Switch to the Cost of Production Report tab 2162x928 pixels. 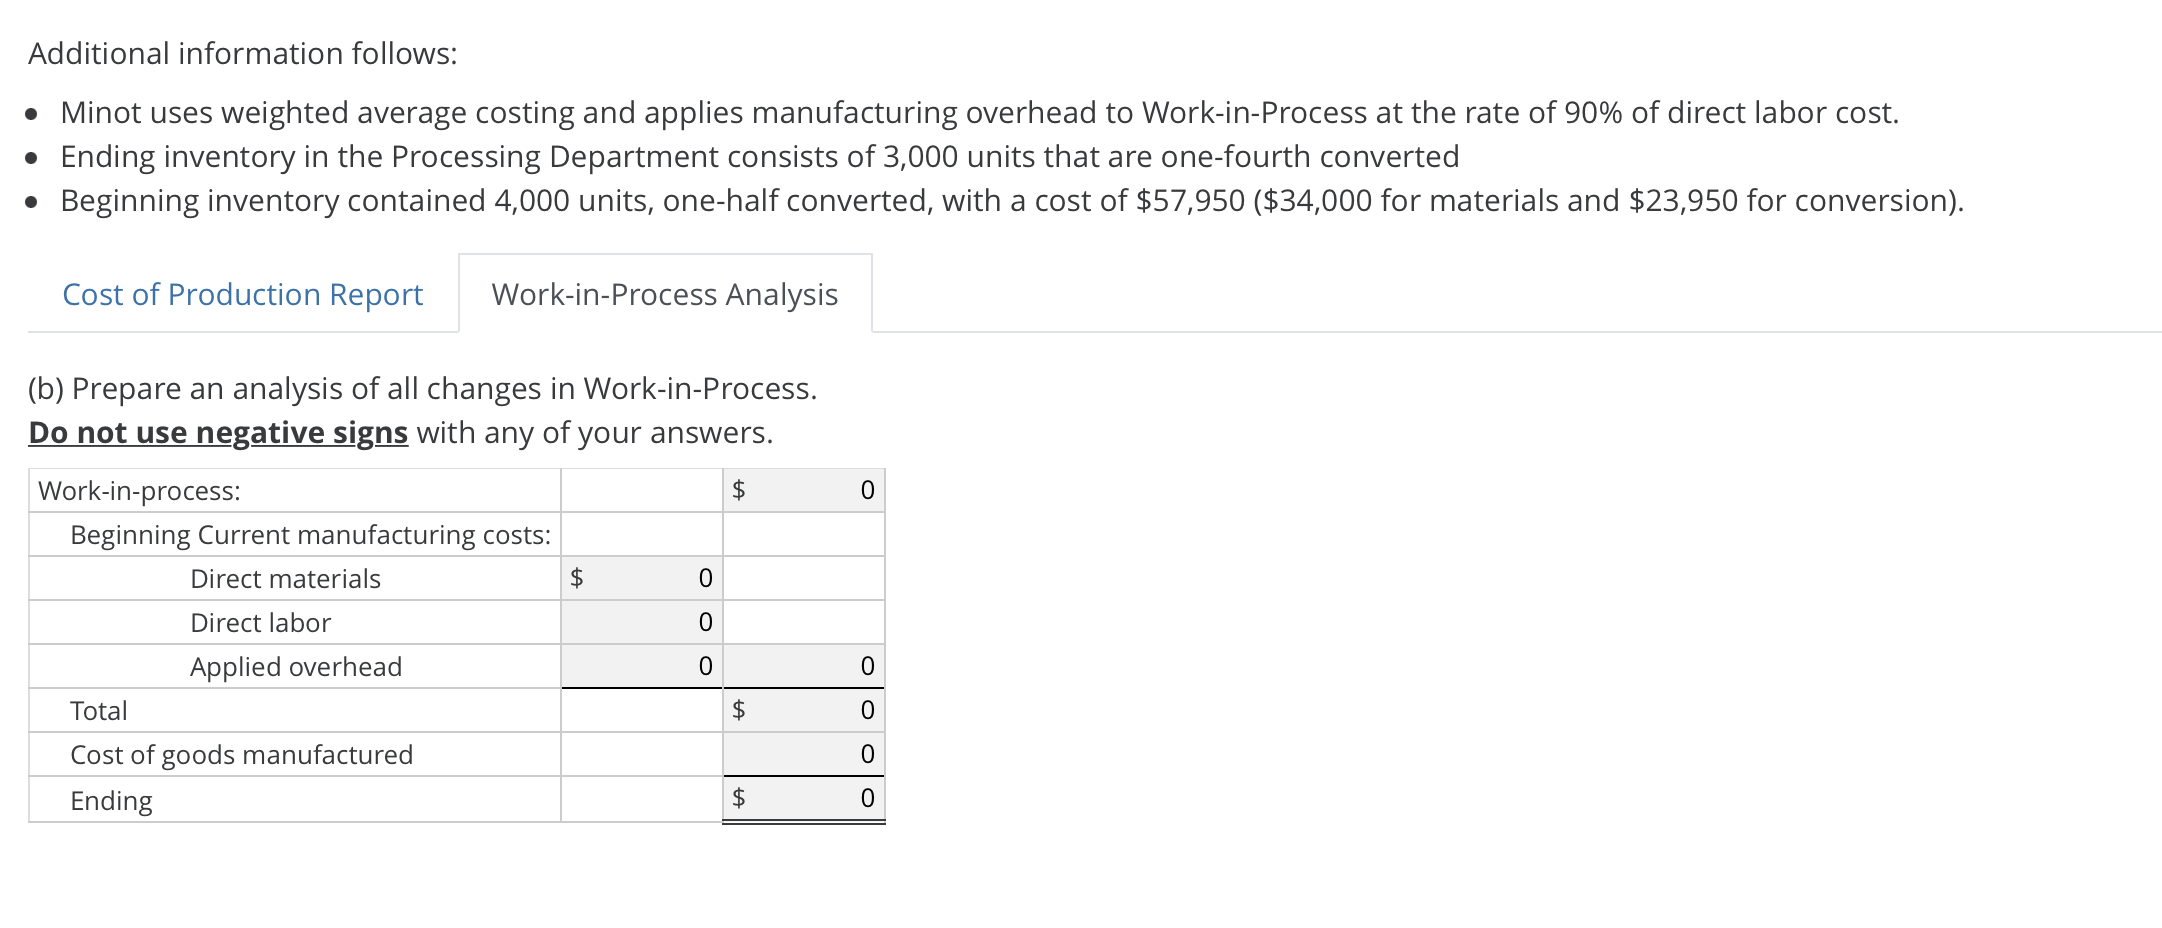[x=242, y=294]
